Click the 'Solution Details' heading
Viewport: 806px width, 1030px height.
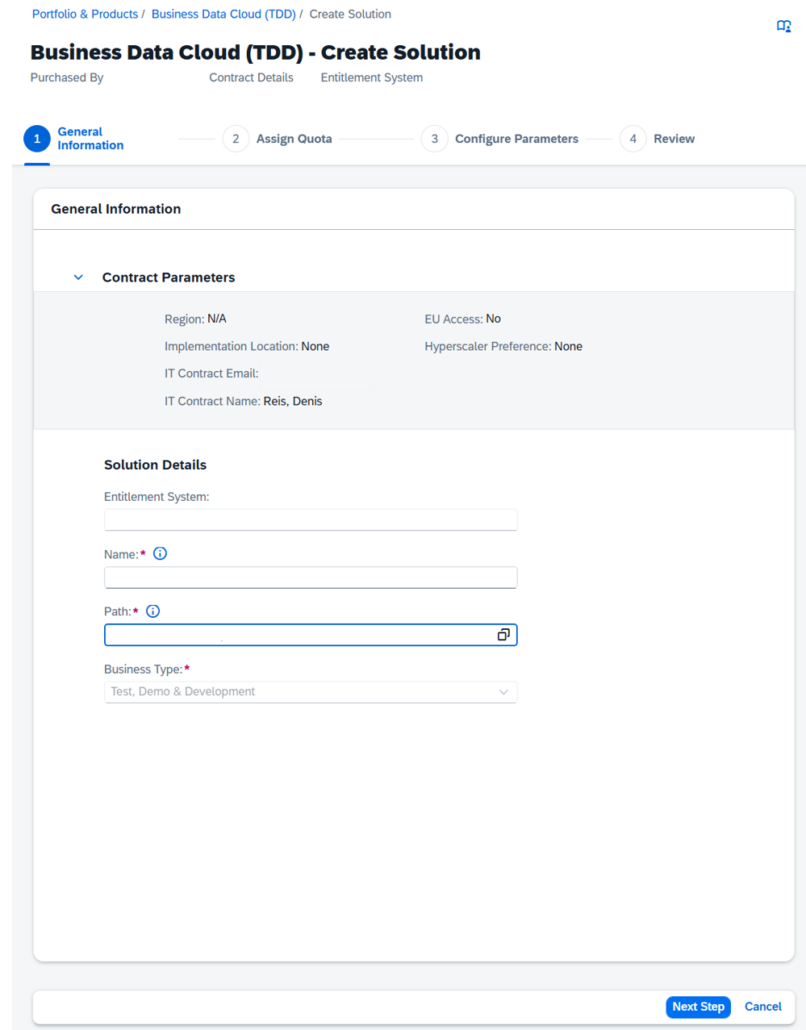pyautogui.click(x=155, y=465)
